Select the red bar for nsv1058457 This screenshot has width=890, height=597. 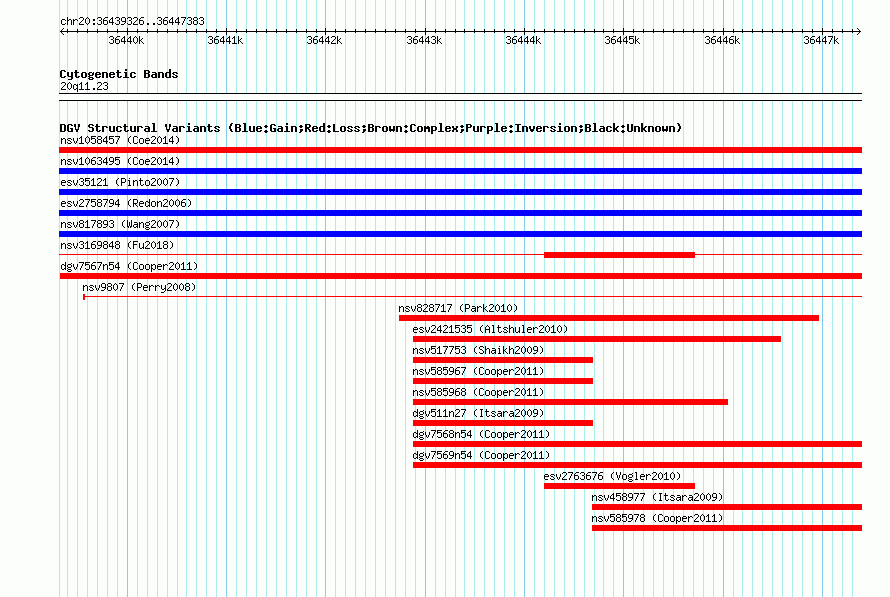point(460,150)
